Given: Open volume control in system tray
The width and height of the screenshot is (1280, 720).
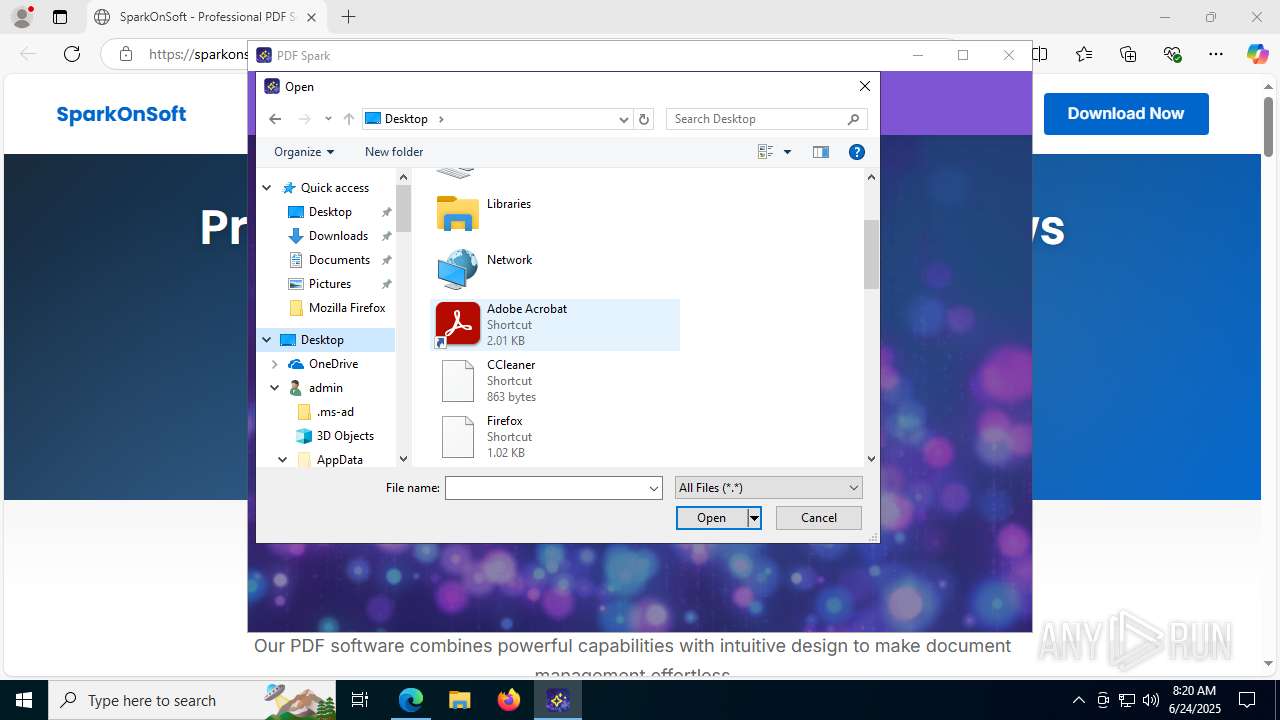Looking at the screenshot, I should (x=1151, y=700).
